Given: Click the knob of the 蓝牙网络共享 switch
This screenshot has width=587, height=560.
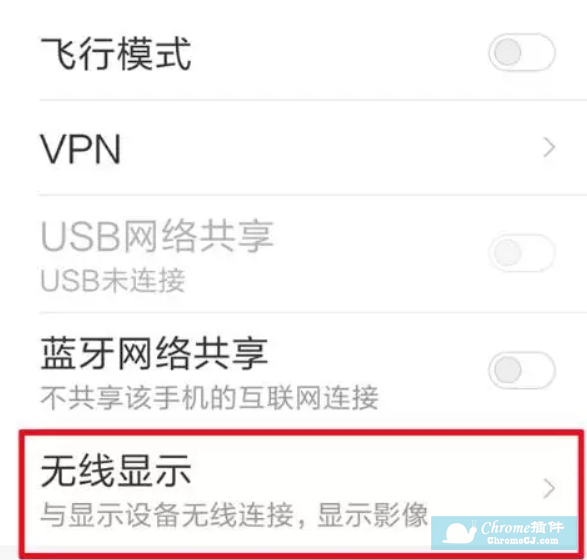Looking at the screenshot, I should coord(507,370).
